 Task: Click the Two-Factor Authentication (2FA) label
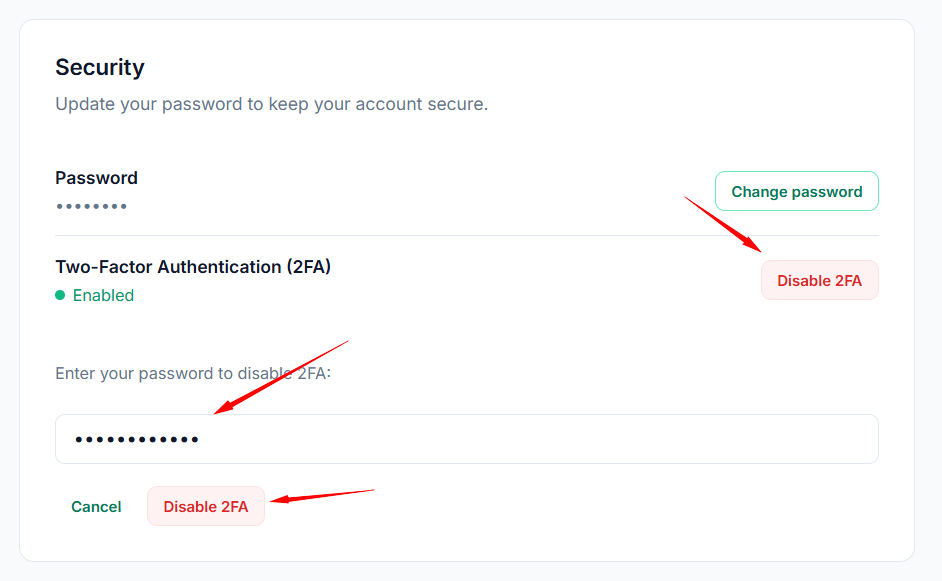click(x=193, y=267)
